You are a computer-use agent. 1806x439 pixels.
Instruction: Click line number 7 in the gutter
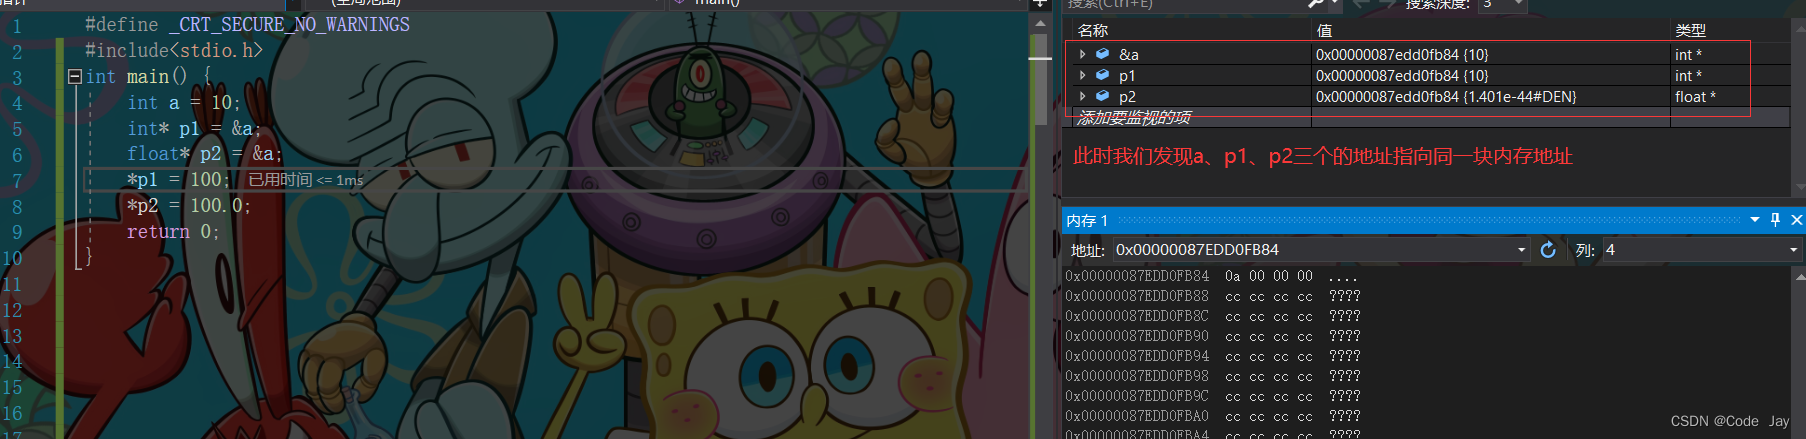click(x=17, y=180)
